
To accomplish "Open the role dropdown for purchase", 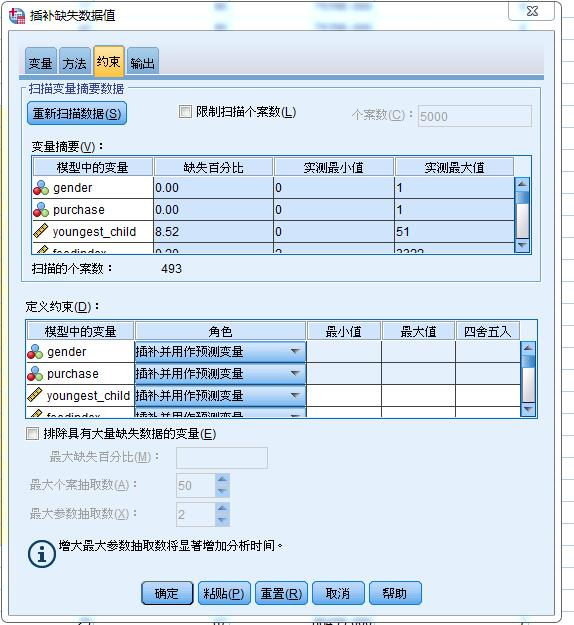I will coord(295,373).
